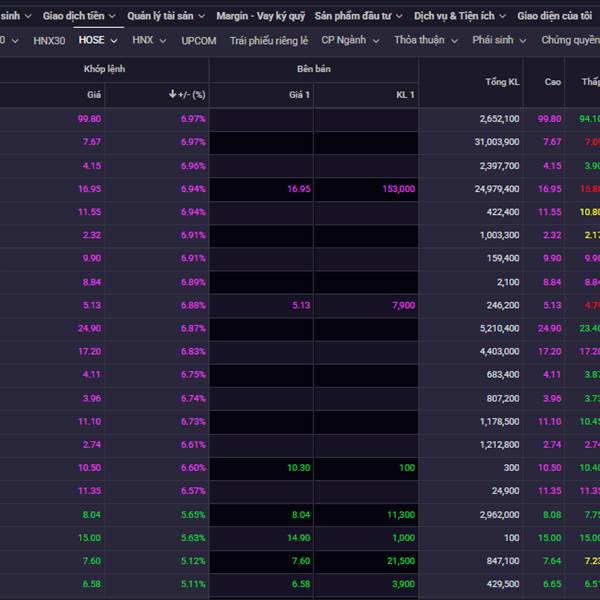
Task: Open the Giao diện của tôi menu
Action: click(555, 16)
